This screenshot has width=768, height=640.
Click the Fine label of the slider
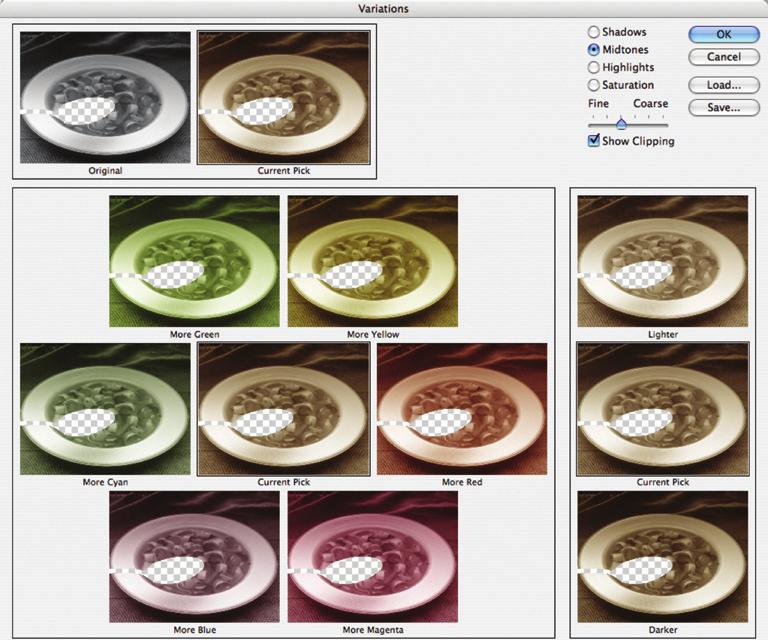pos(598,103)
